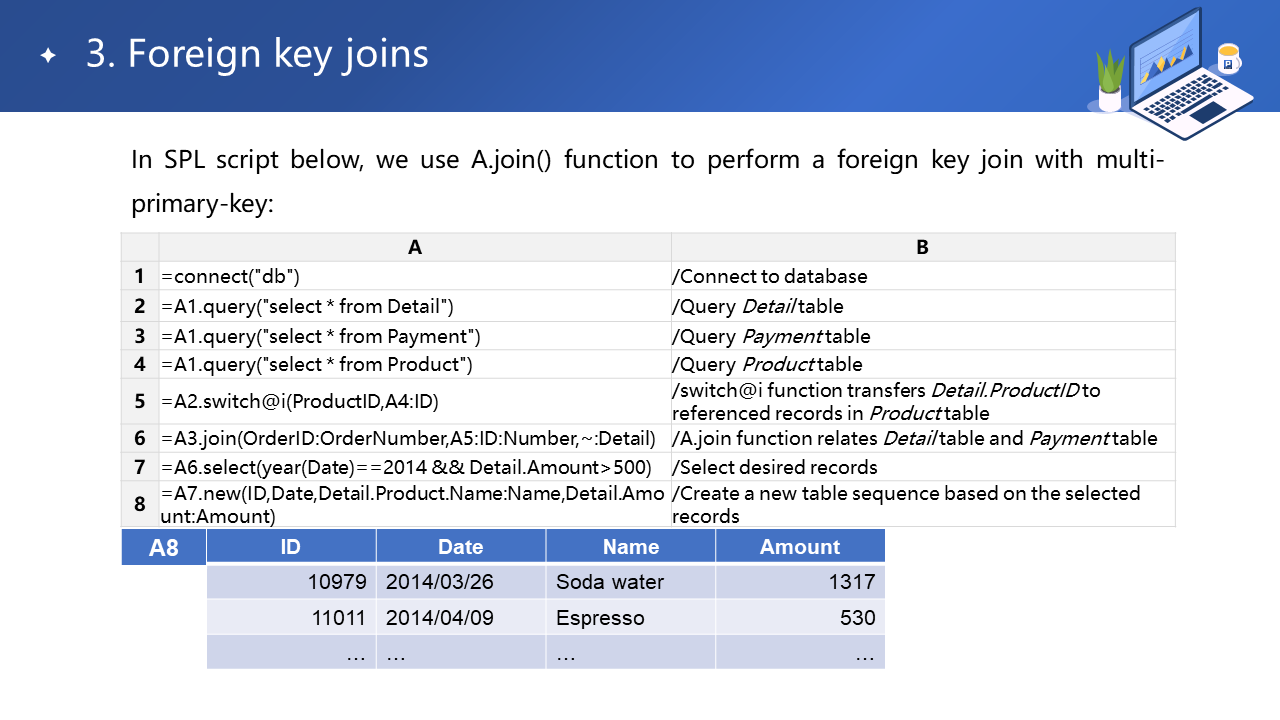Click the cell with "select * from Payment"
This screenshot has height=720, width=1280.
tap(415, 335)
